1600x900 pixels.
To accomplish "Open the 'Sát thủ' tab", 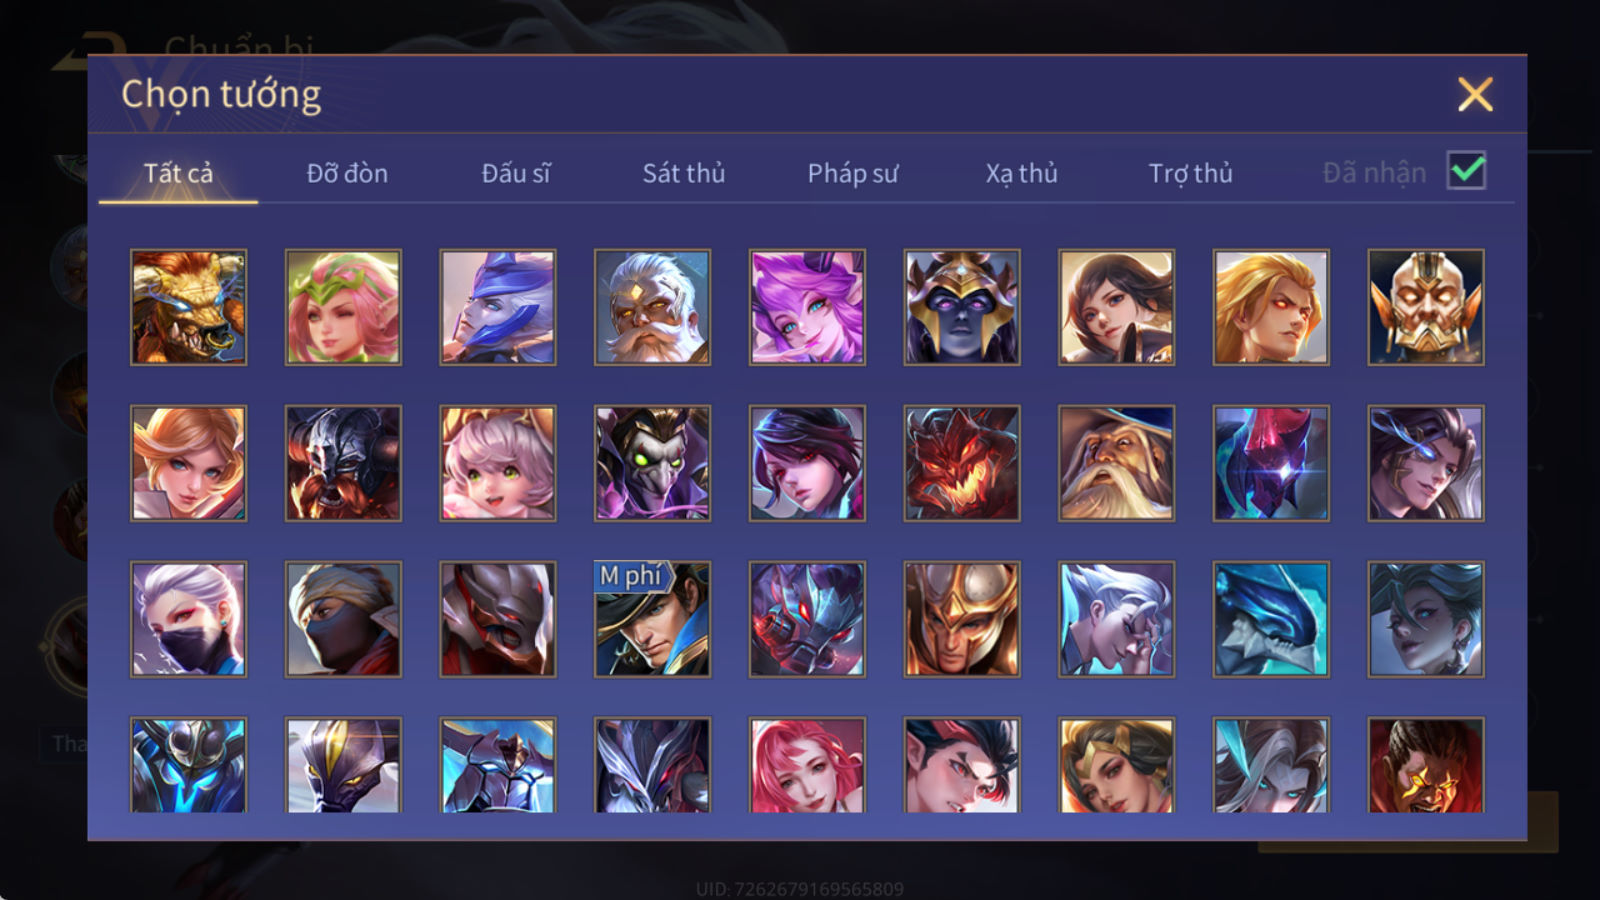I will 684,173.
